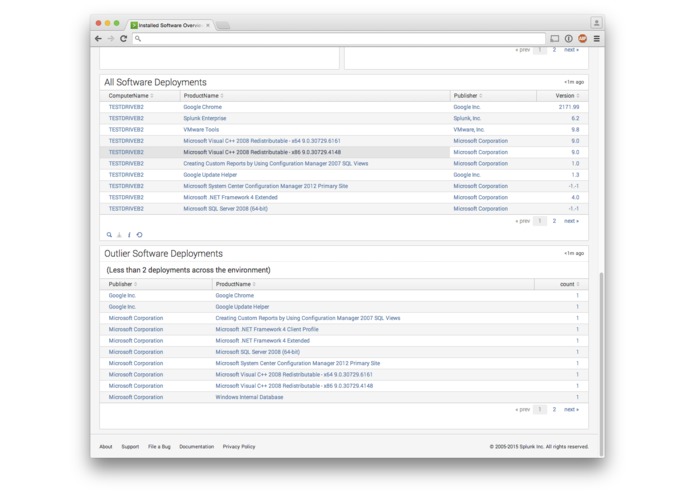Click Splunk Enterprise product name
Screen dimensions: 695x494
point(205,118)
